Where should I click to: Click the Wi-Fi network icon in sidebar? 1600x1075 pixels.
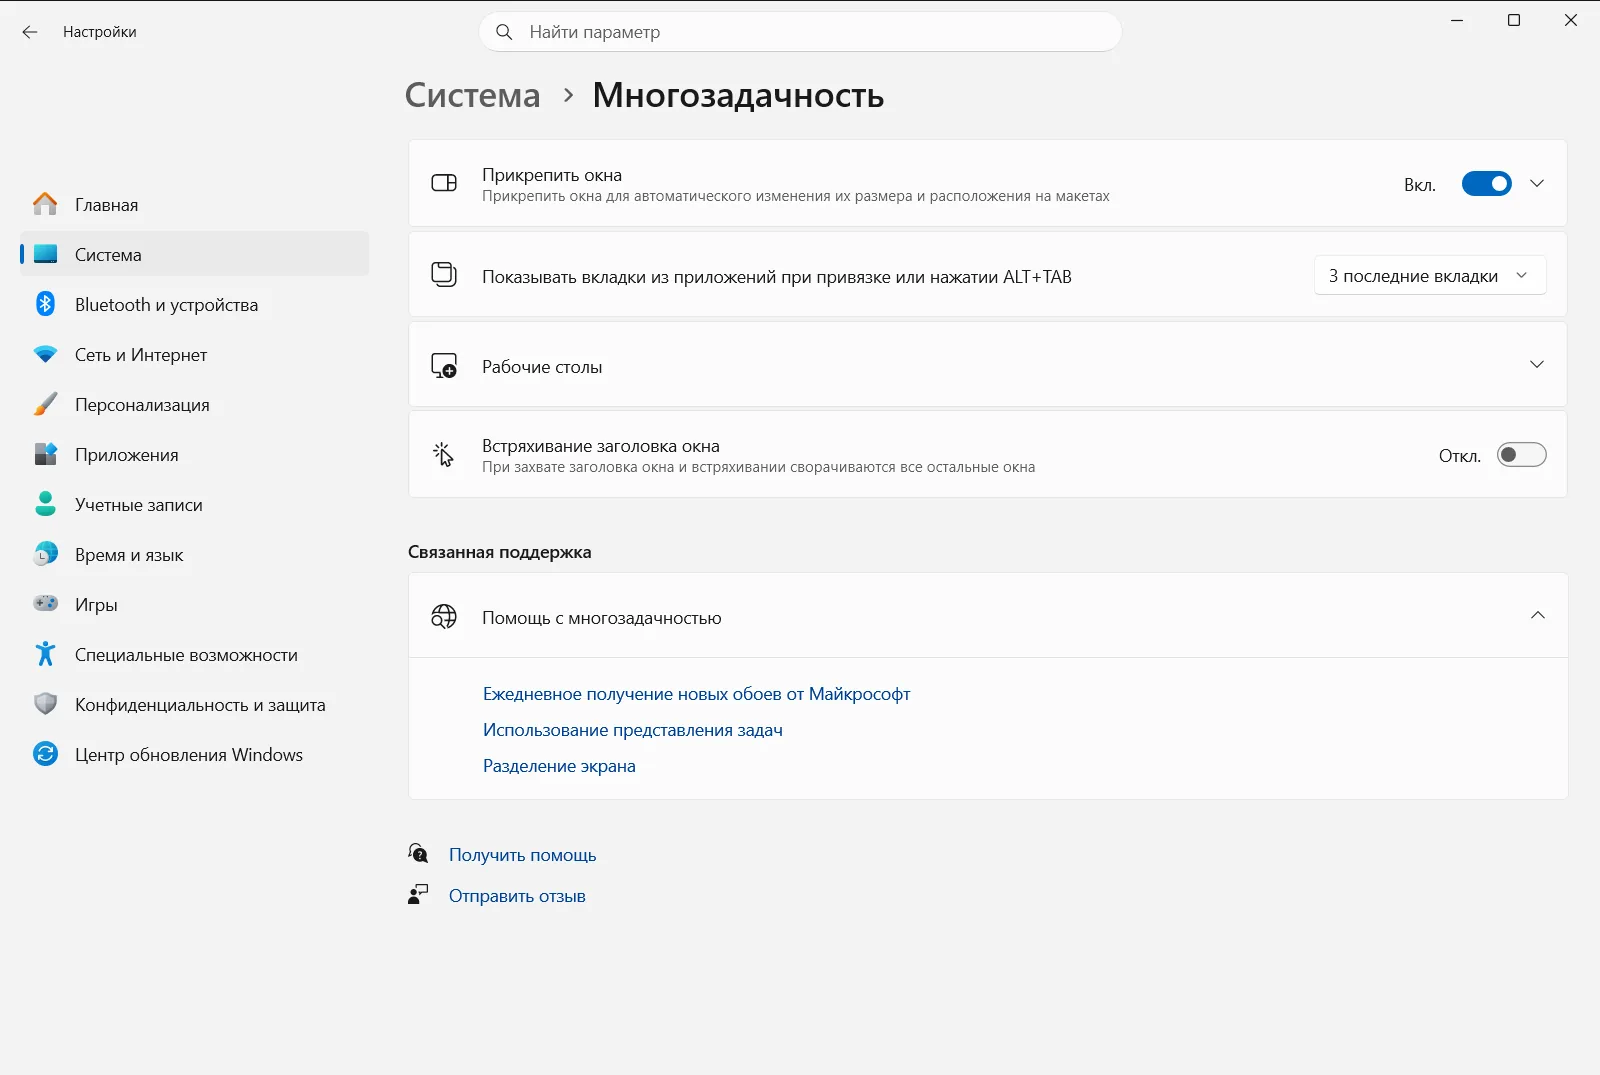(45, 354)
